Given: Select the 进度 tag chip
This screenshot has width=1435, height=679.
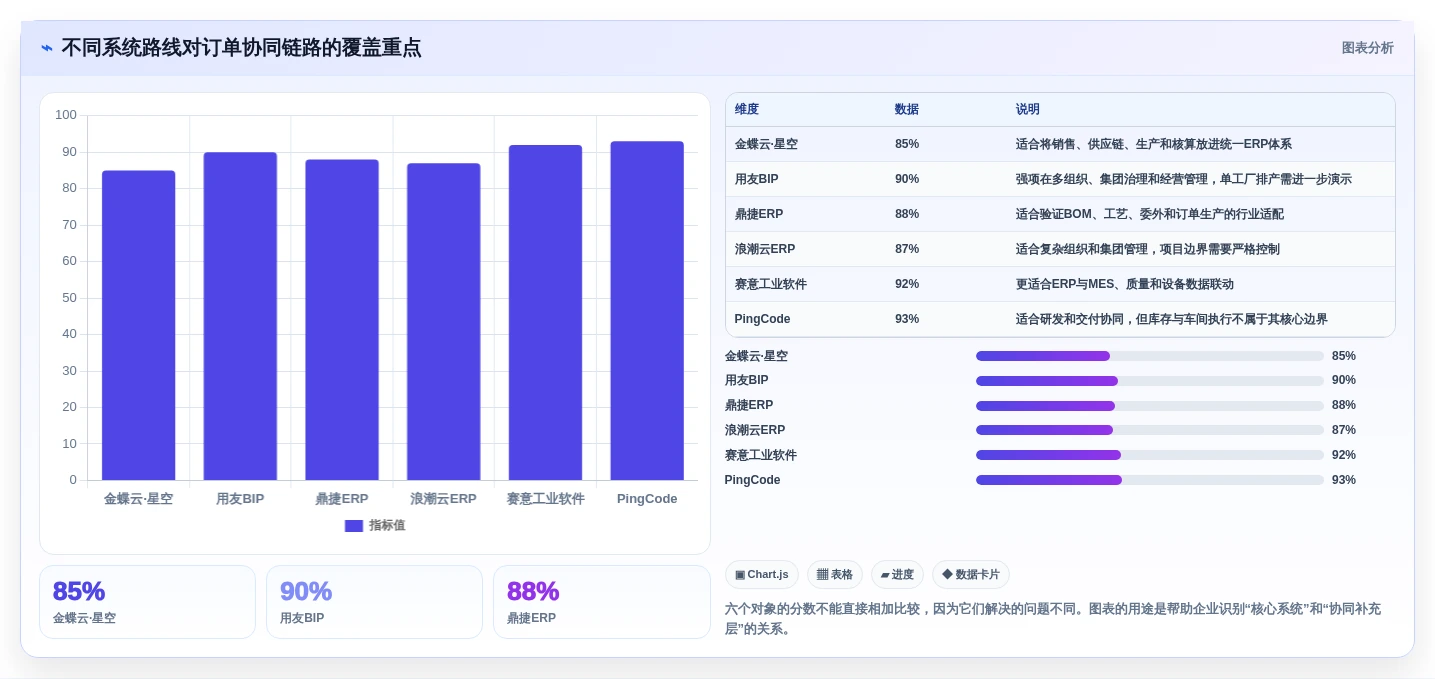Looking at the screenshot, I should (897, 575).
